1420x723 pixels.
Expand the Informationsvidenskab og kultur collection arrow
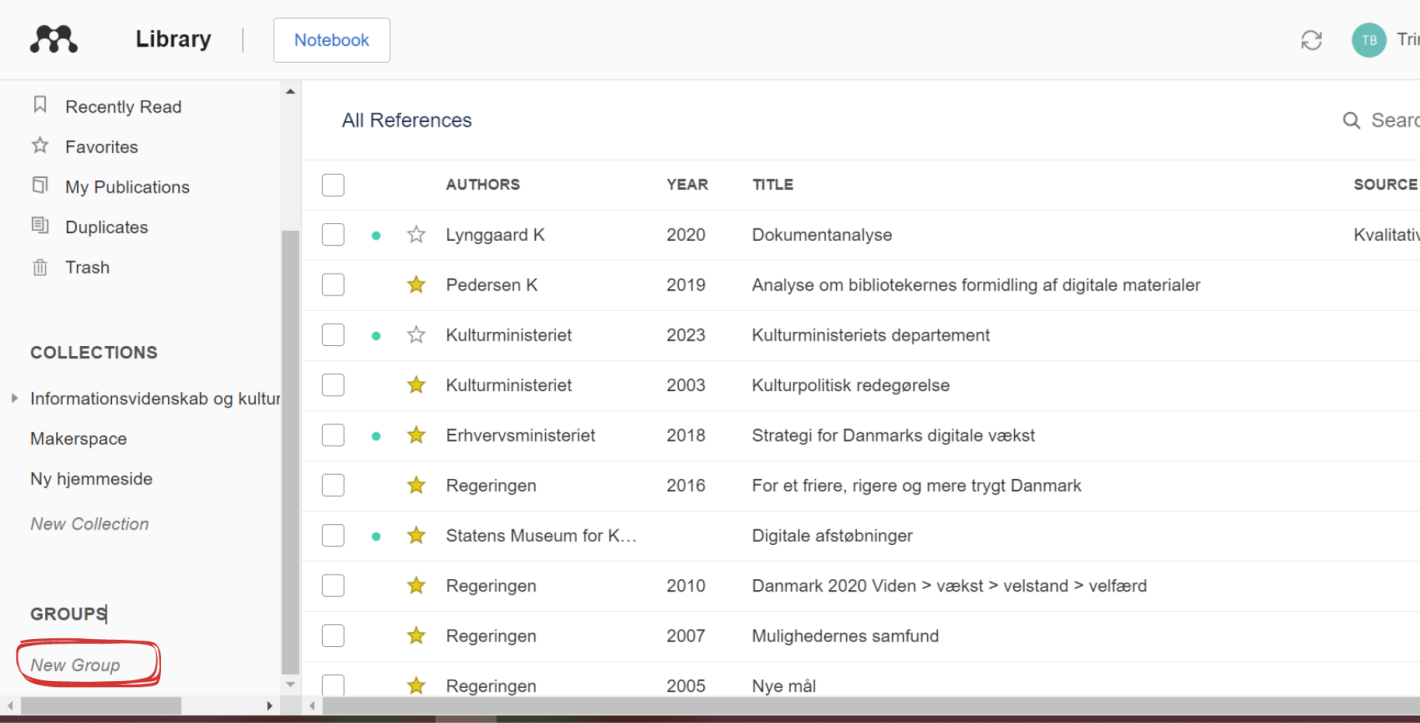(14, 398)
